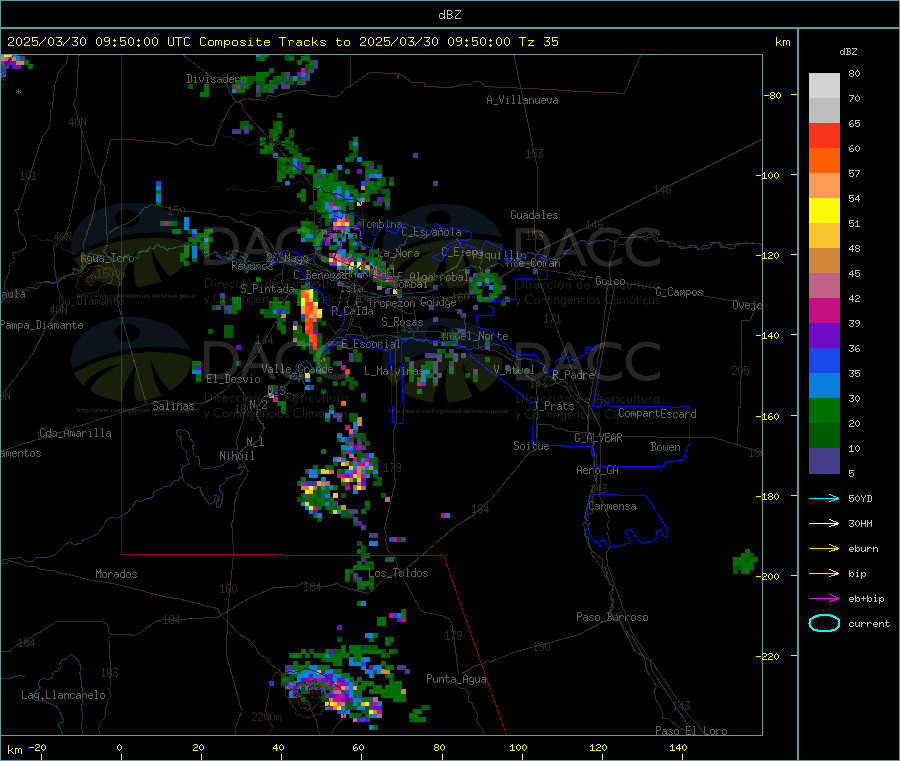Click the 'Guadales' place label
This screenshot has height=761, width=900.
pos(534,215)
